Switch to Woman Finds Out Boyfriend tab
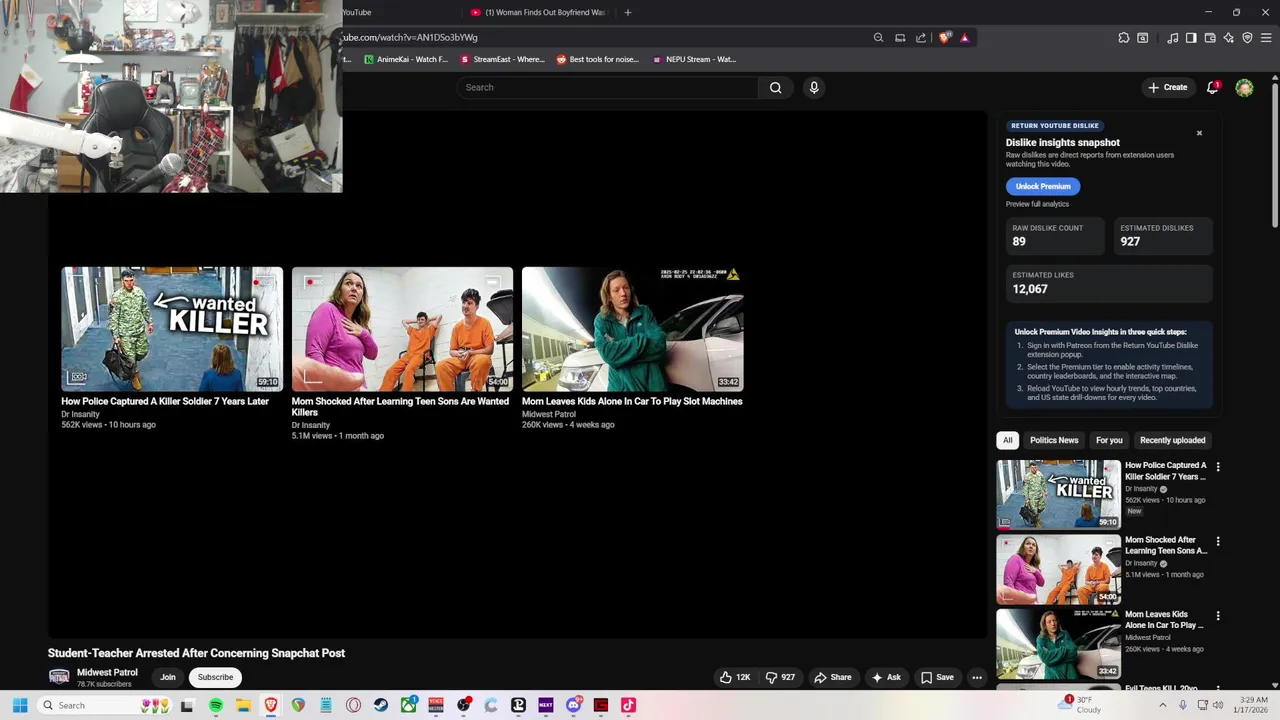This screenshot has width=1280, height=720. tap(539, 12)
